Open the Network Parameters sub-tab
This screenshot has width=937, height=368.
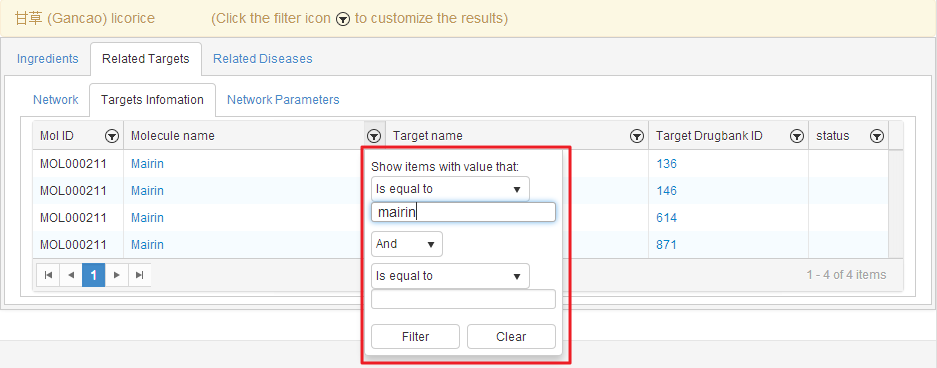(283, 100)
